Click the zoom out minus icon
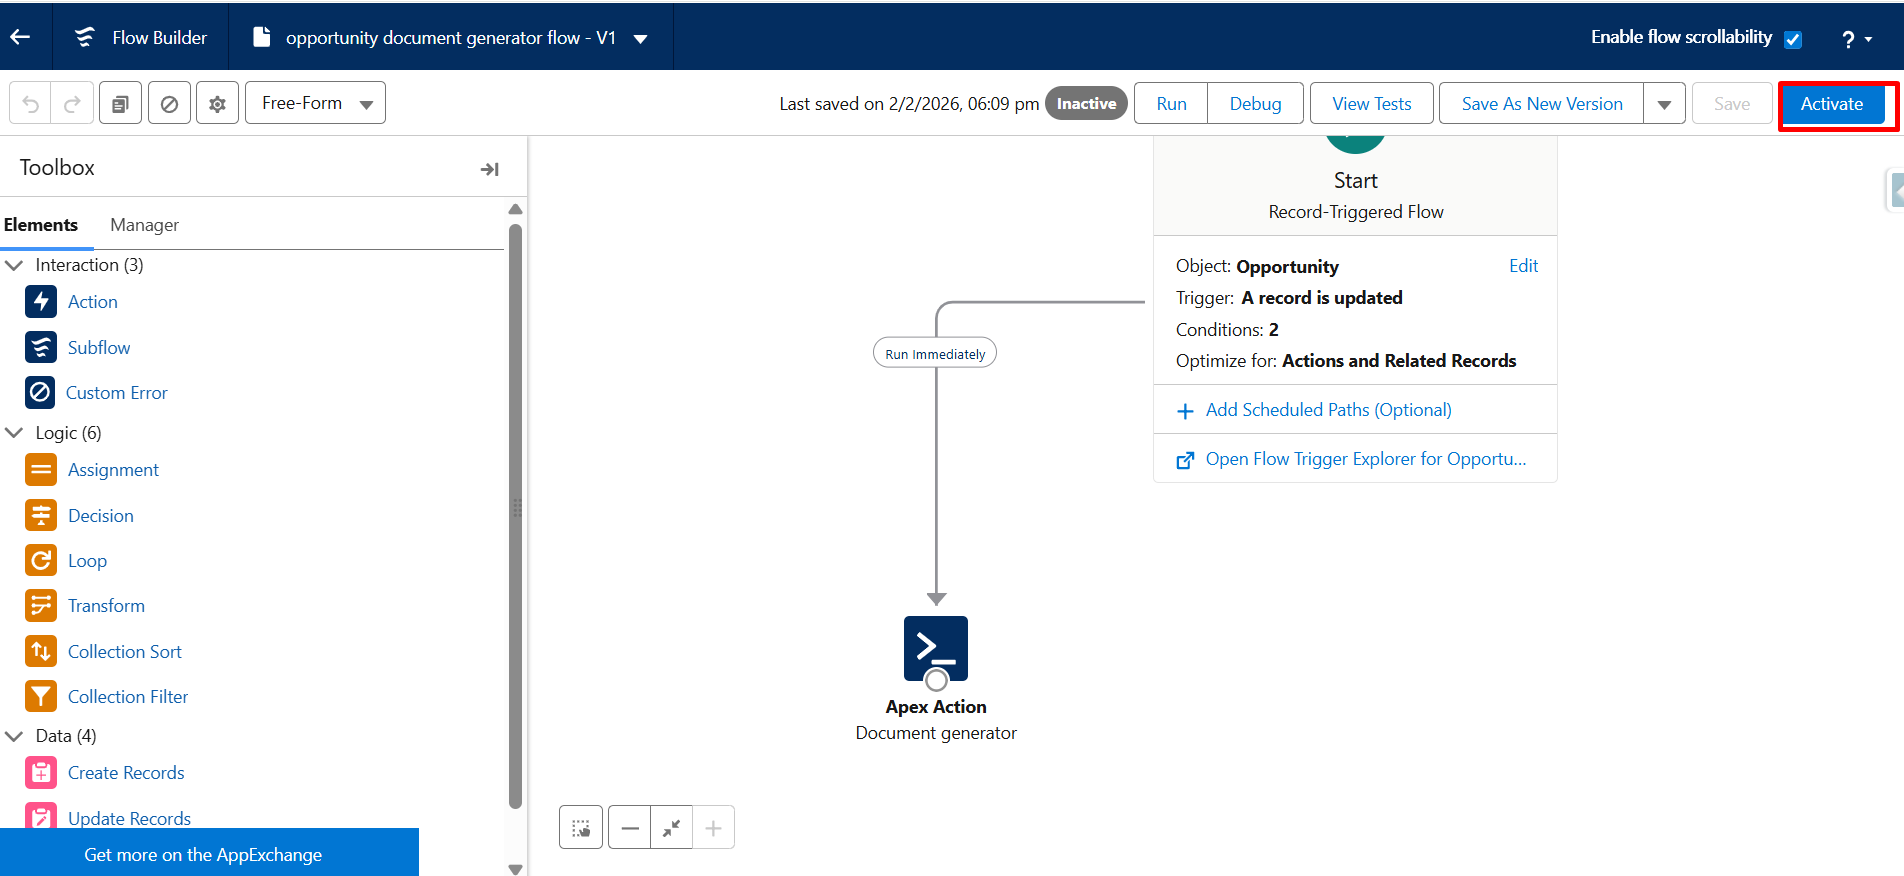 pyautogui.click(x=629, y=828)
